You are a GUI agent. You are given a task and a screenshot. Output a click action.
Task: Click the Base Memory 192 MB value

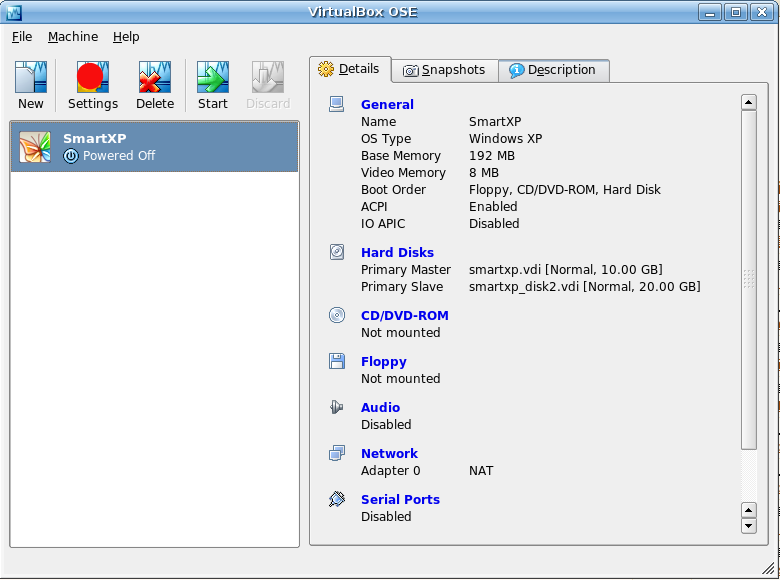click(491, 156)
